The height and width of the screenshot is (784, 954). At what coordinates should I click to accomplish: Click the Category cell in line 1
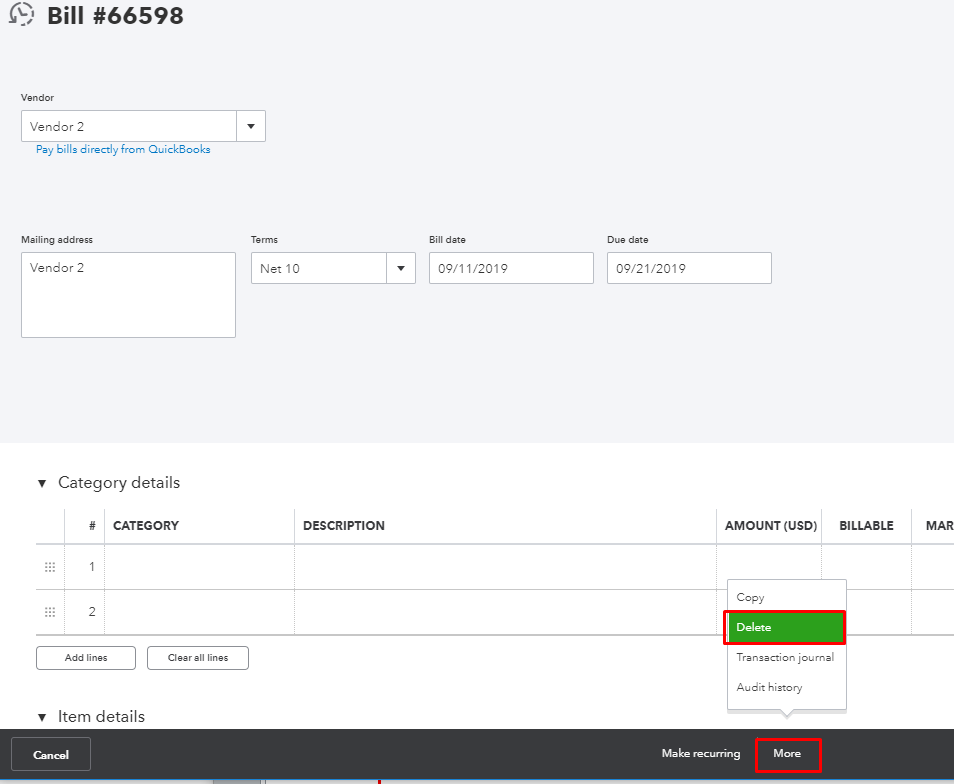click(x=200, y=567)
